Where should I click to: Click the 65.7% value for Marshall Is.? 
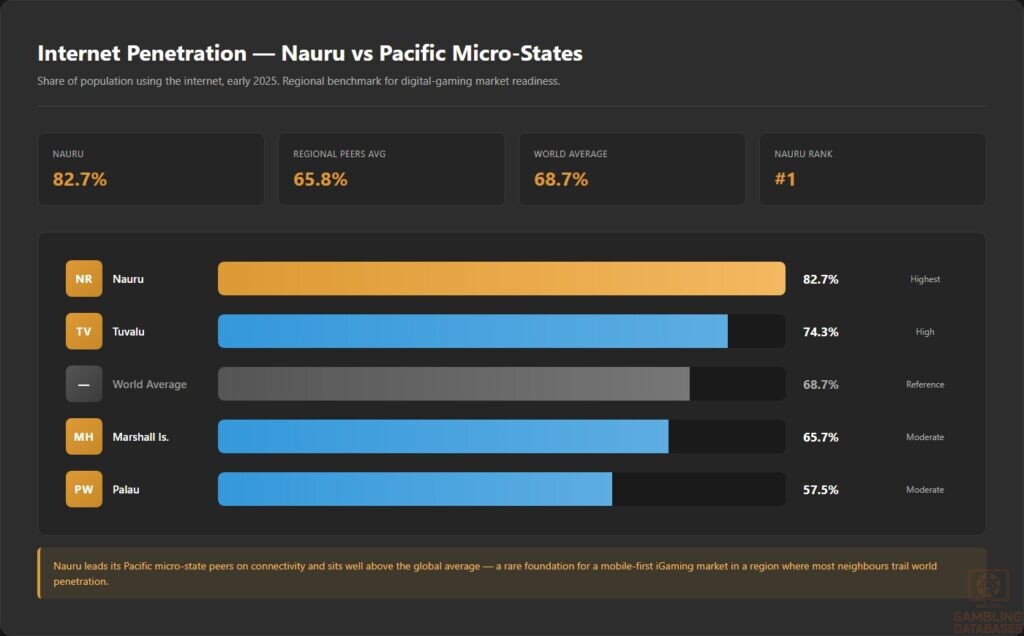tap(820, 437)
